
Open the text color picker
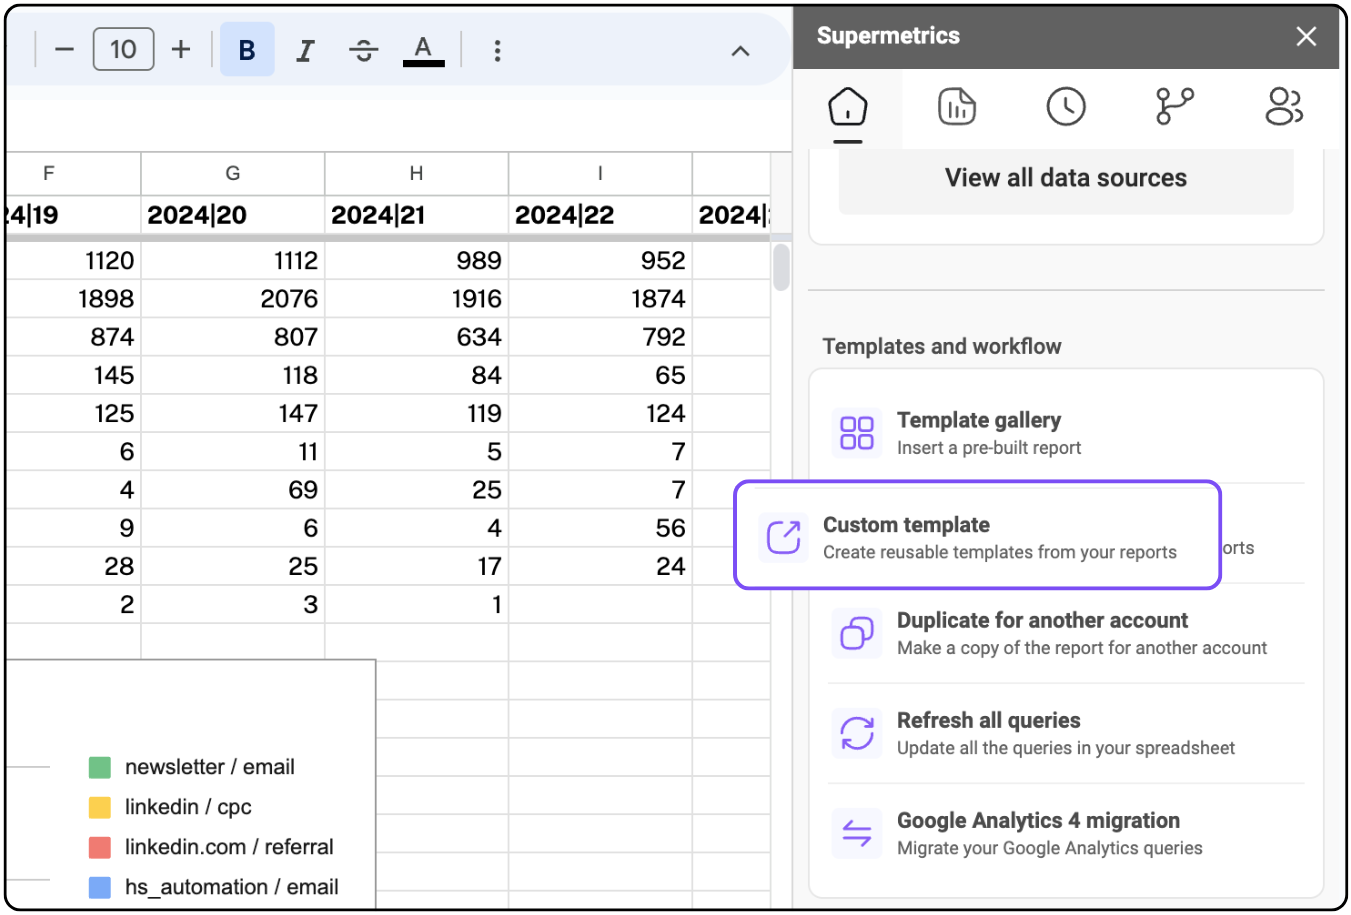(423, 50)
